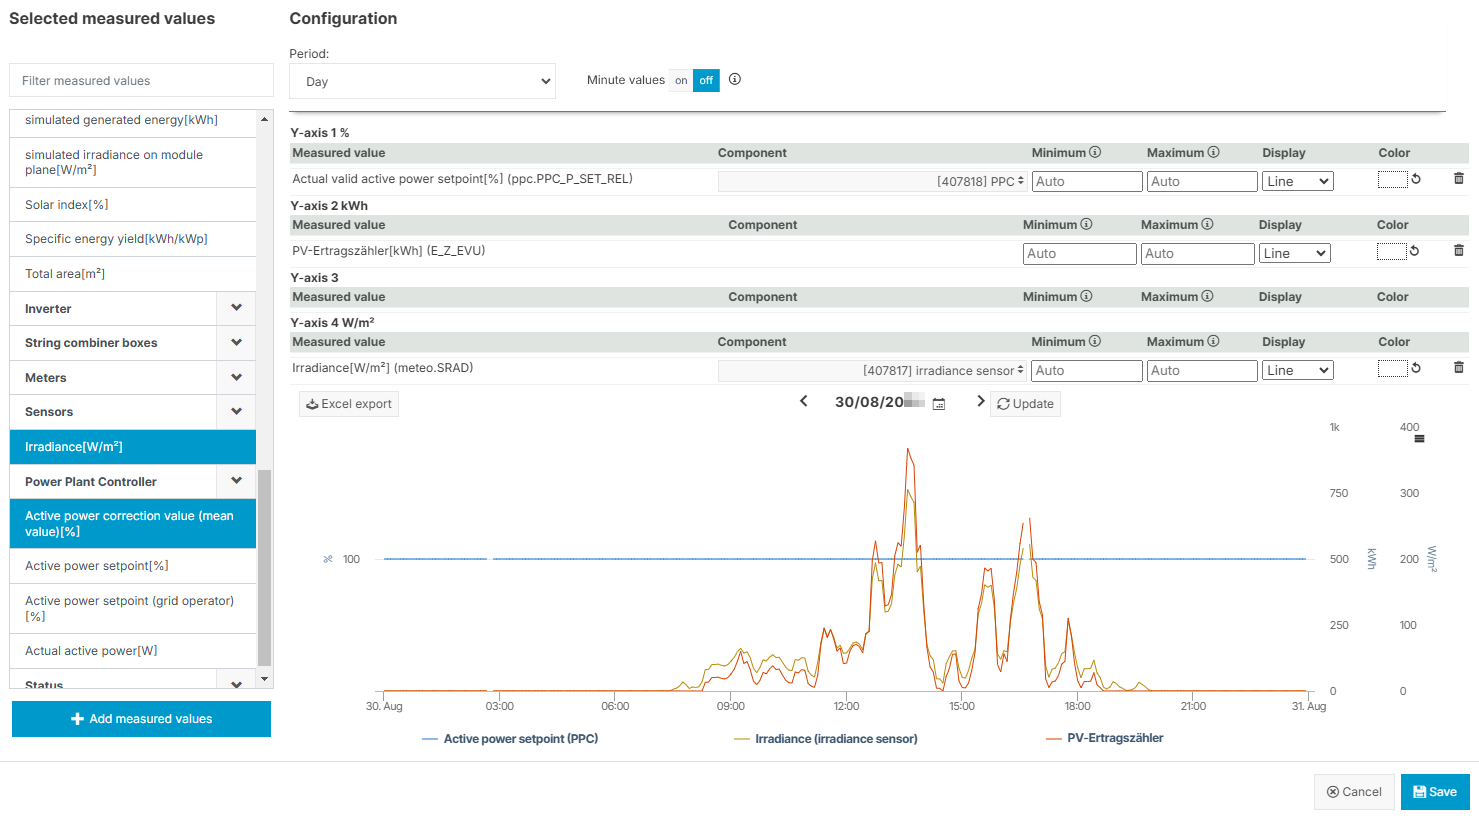
Task: Open the calendar date picker
Action: click(x=937, y=401)
